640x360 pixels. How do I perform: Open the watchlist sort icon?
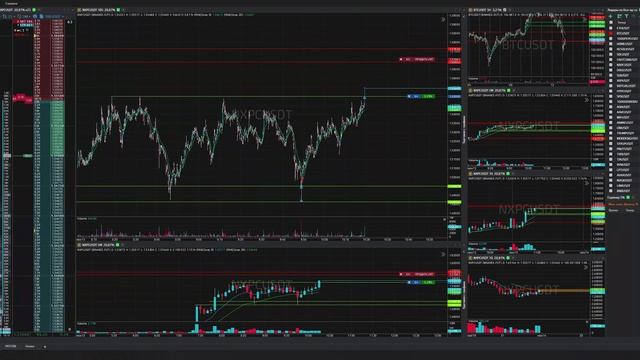[x=619, y=16]
